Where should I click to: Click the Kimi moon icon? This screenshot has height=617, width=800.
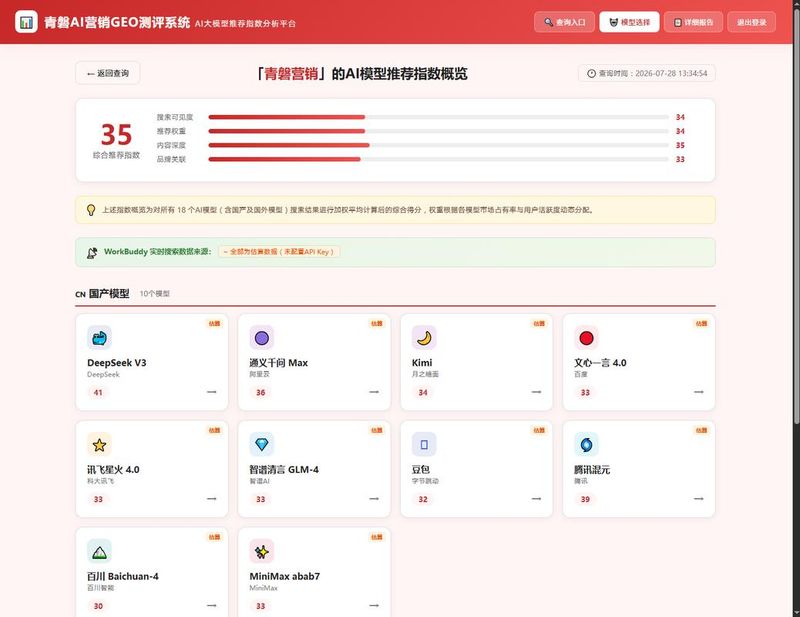pos(424,338)
